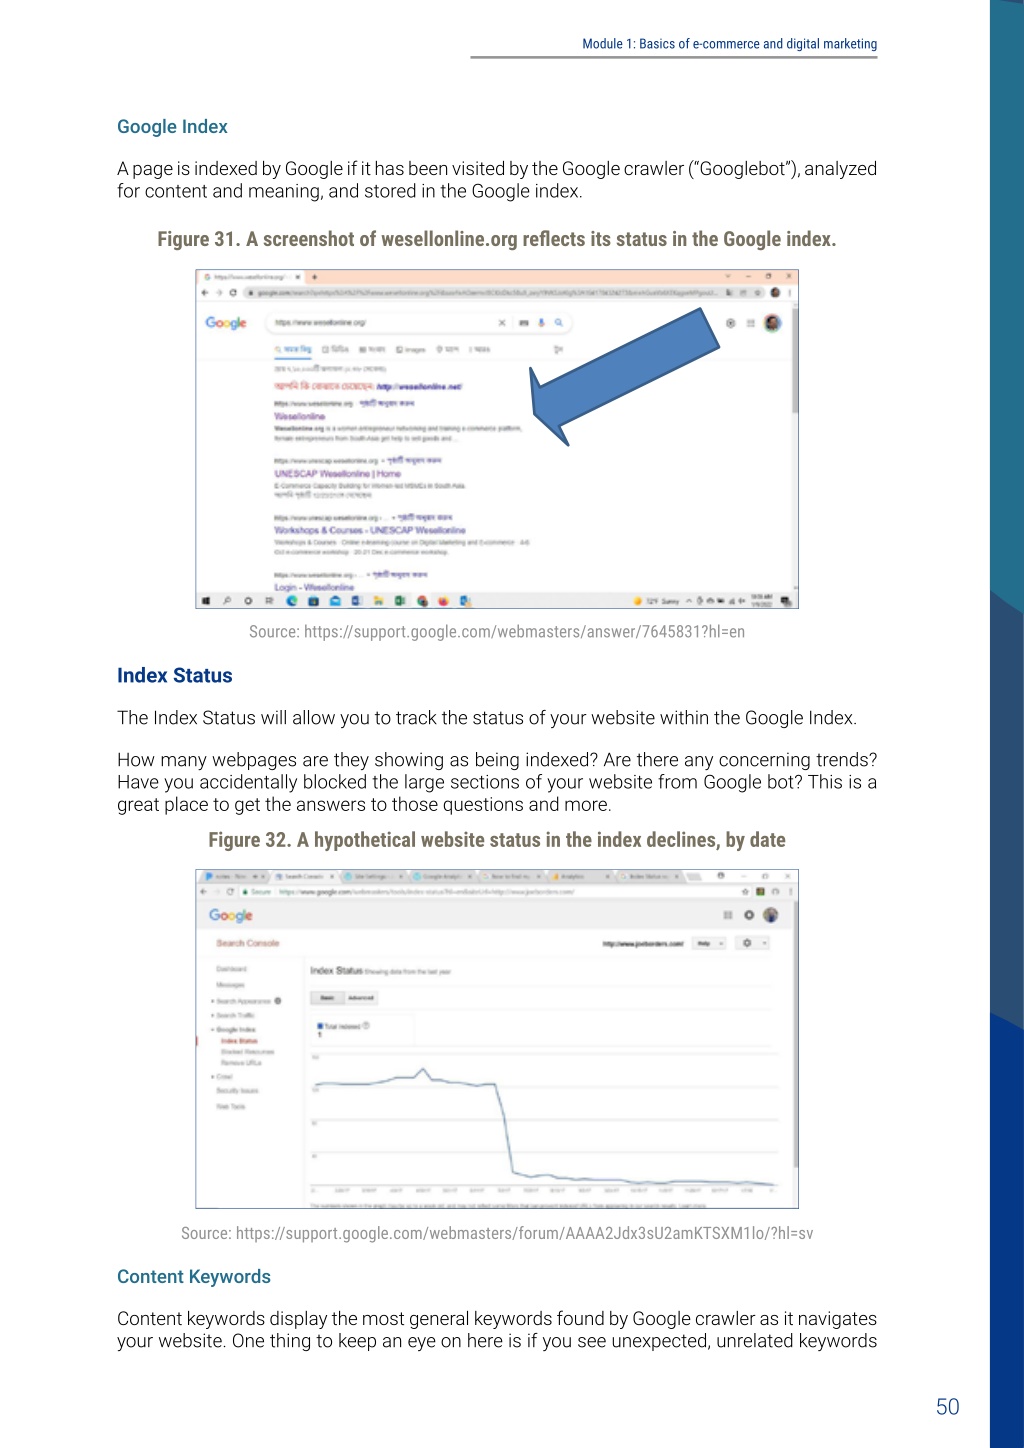Open the on-screen keyboard icon in Figure 31's search box
Screen dimensions: 1024x1448
[x=524, y=323]
